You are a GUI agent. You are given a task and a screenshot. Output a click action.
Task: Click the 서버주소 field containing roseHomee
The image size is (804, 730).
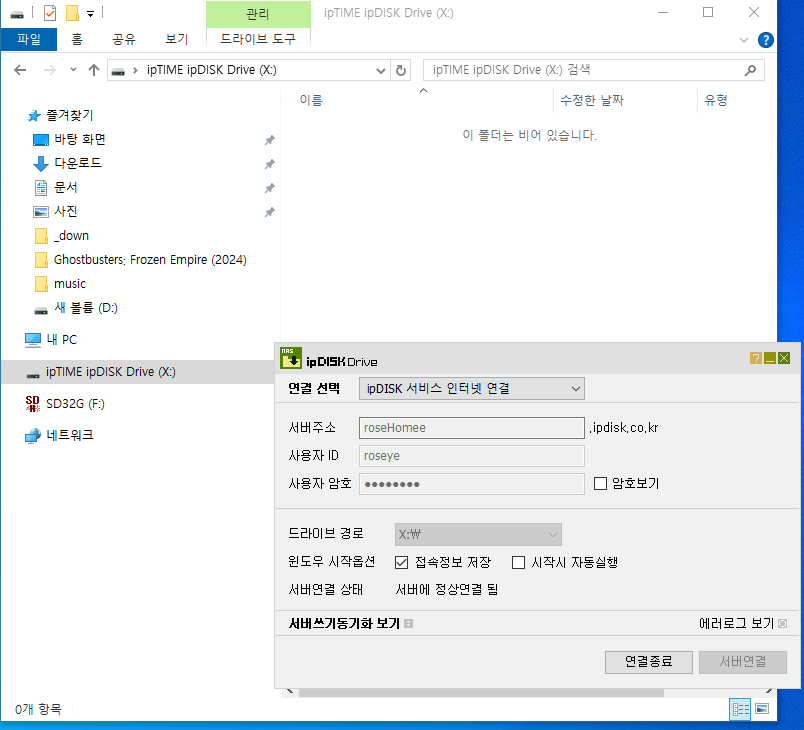pyautogui.click(x=472, y=428)
